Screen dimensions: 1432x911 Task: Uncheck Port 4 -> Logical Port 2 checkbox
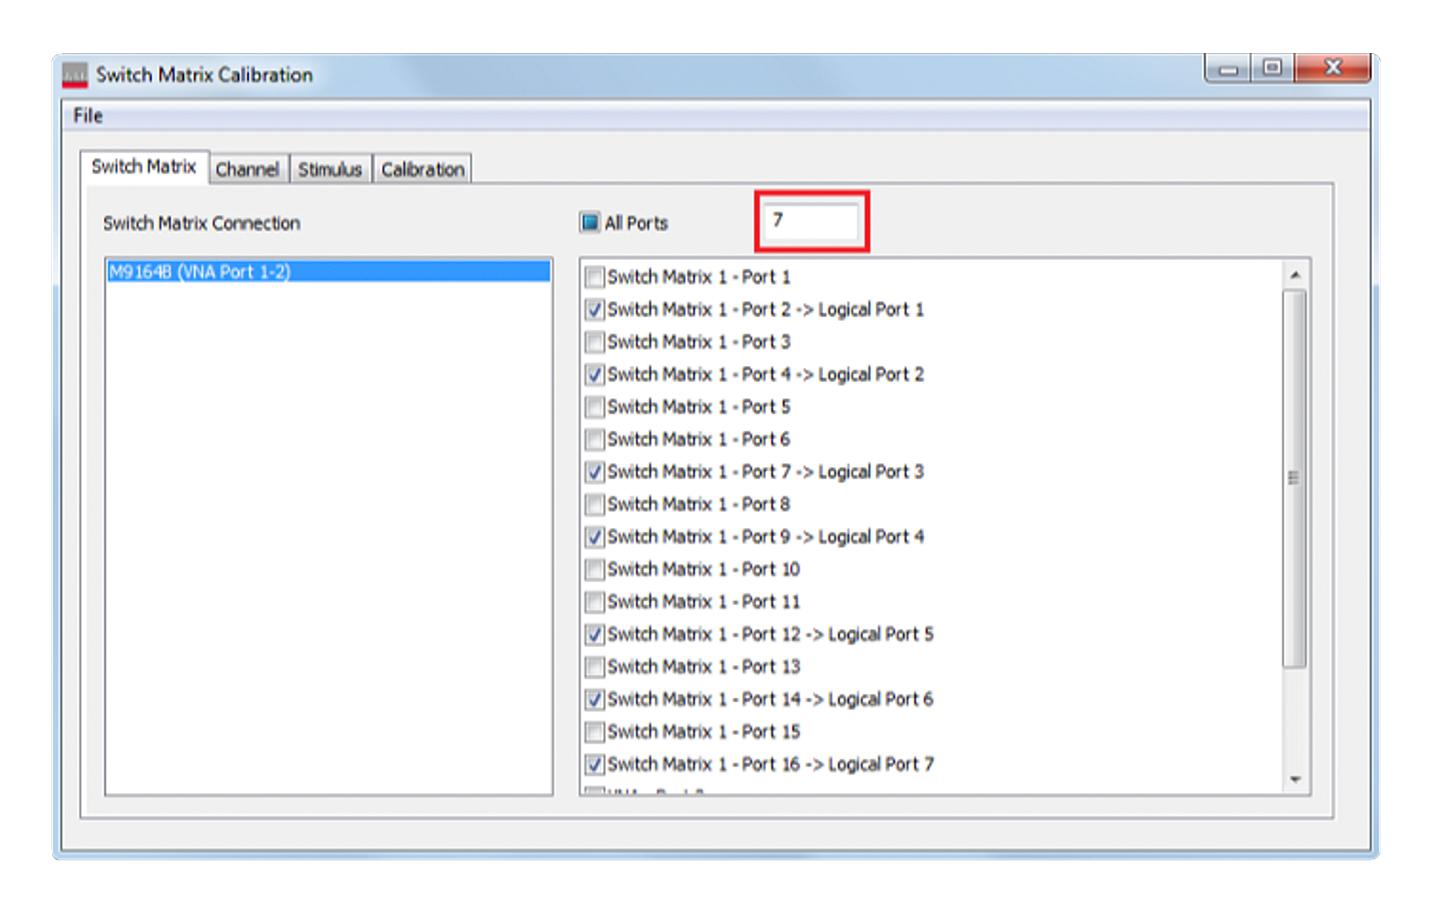pos(595,374)
